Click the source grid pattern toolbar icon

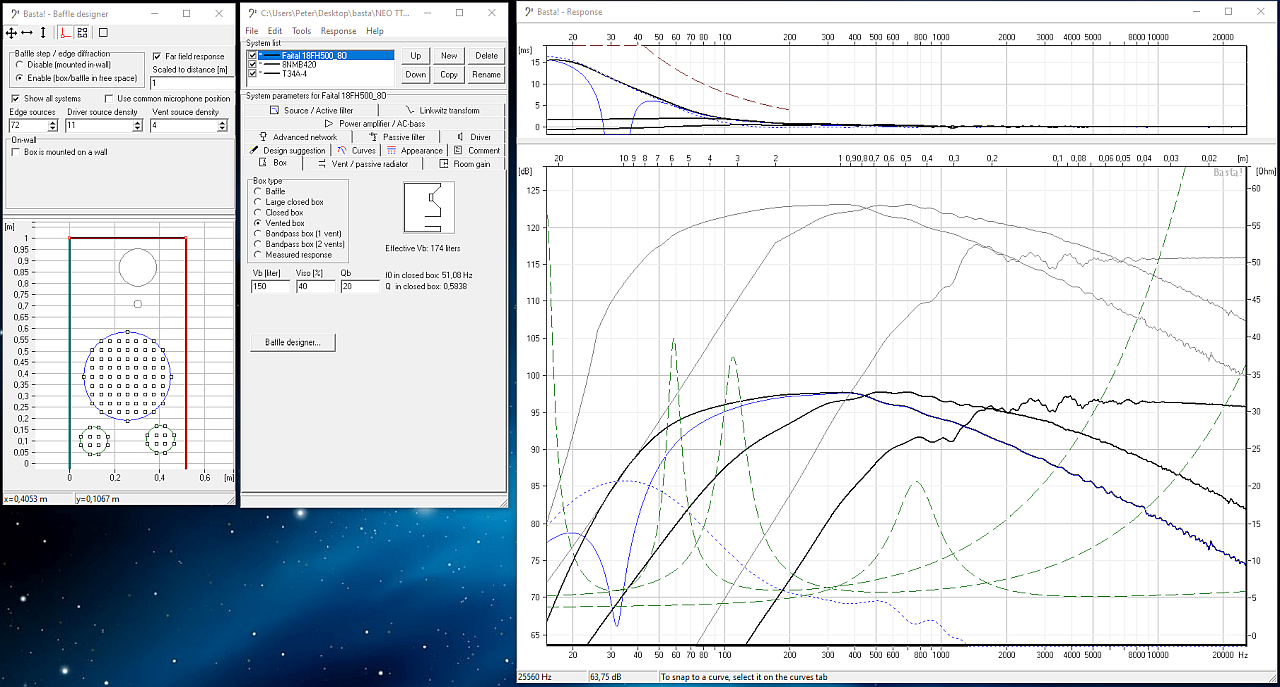click(x=82, y=33)
